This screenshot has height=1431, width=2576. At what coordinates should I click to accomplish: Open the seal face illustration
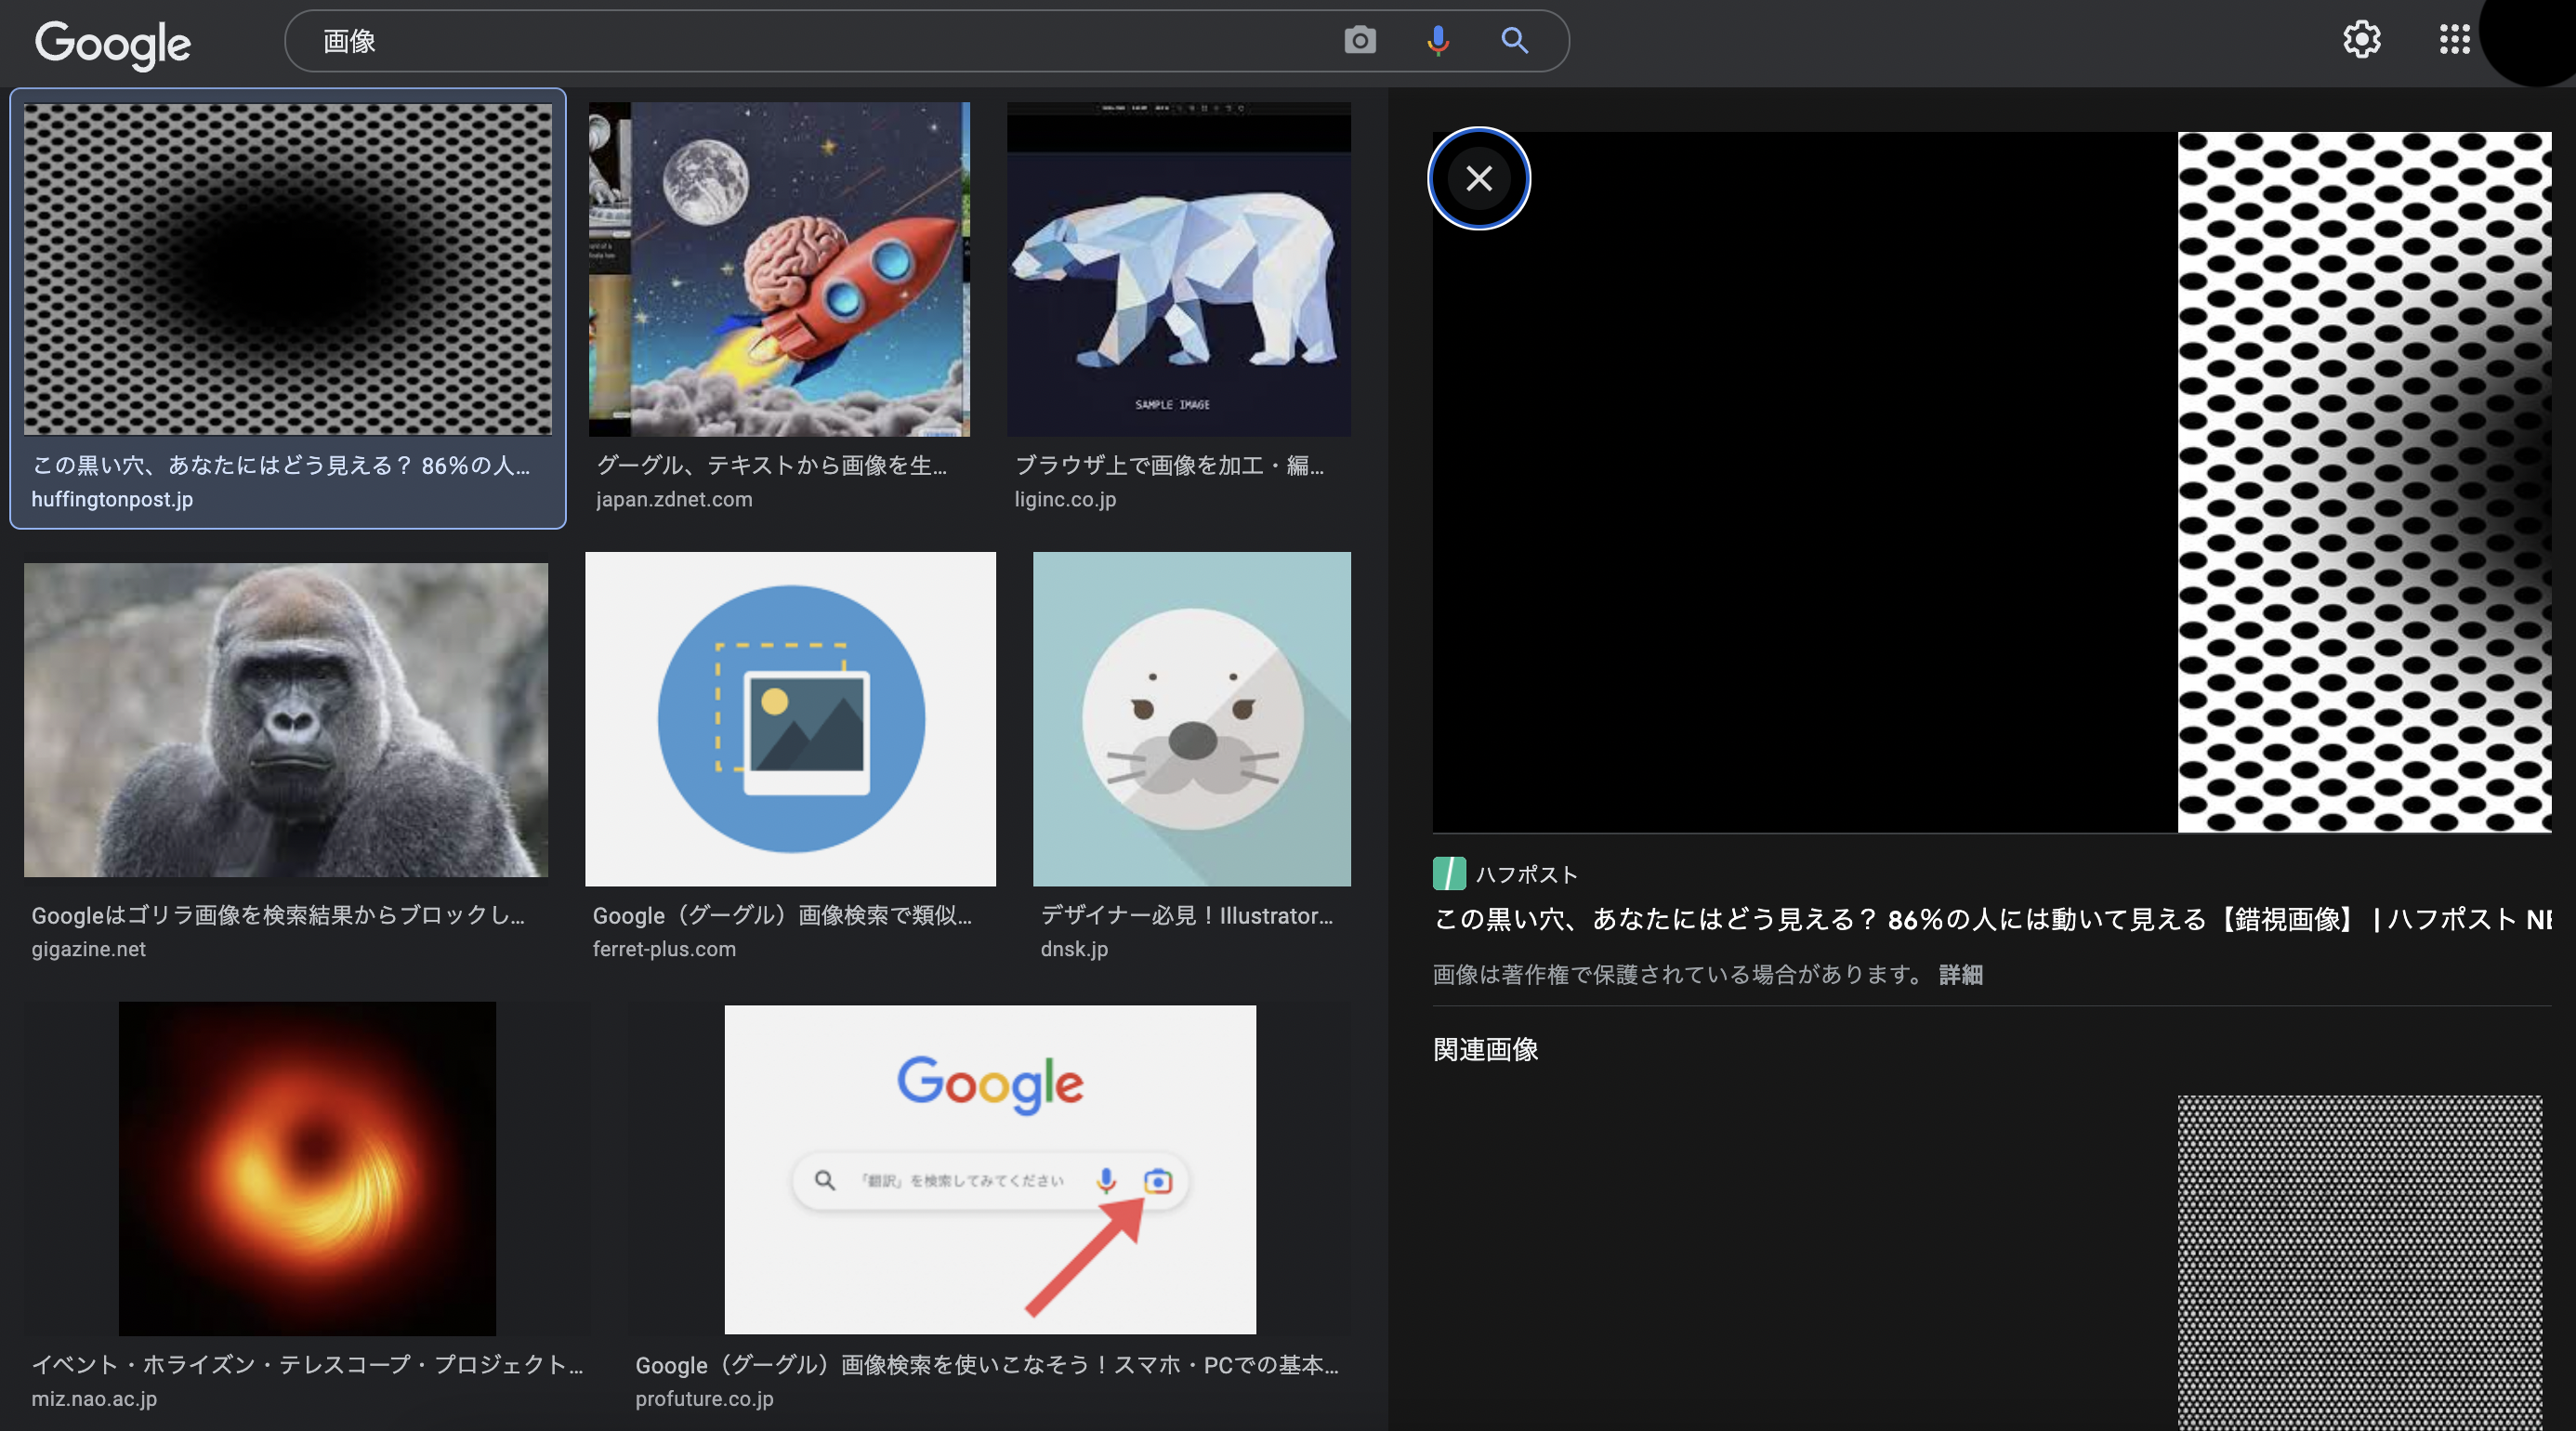click(x=1191, y=719)
